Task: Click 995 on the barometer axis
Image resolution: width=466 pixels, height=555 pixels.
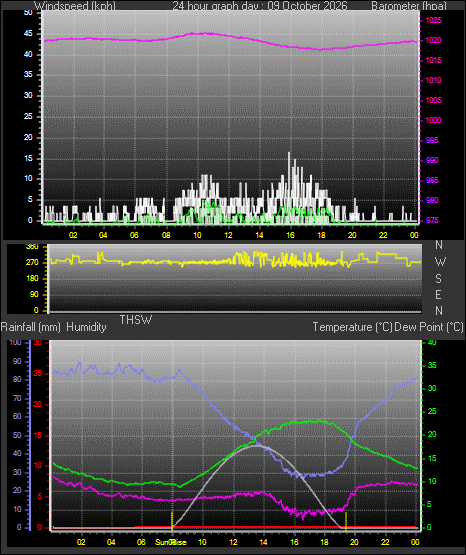Action: pos(432,141)
